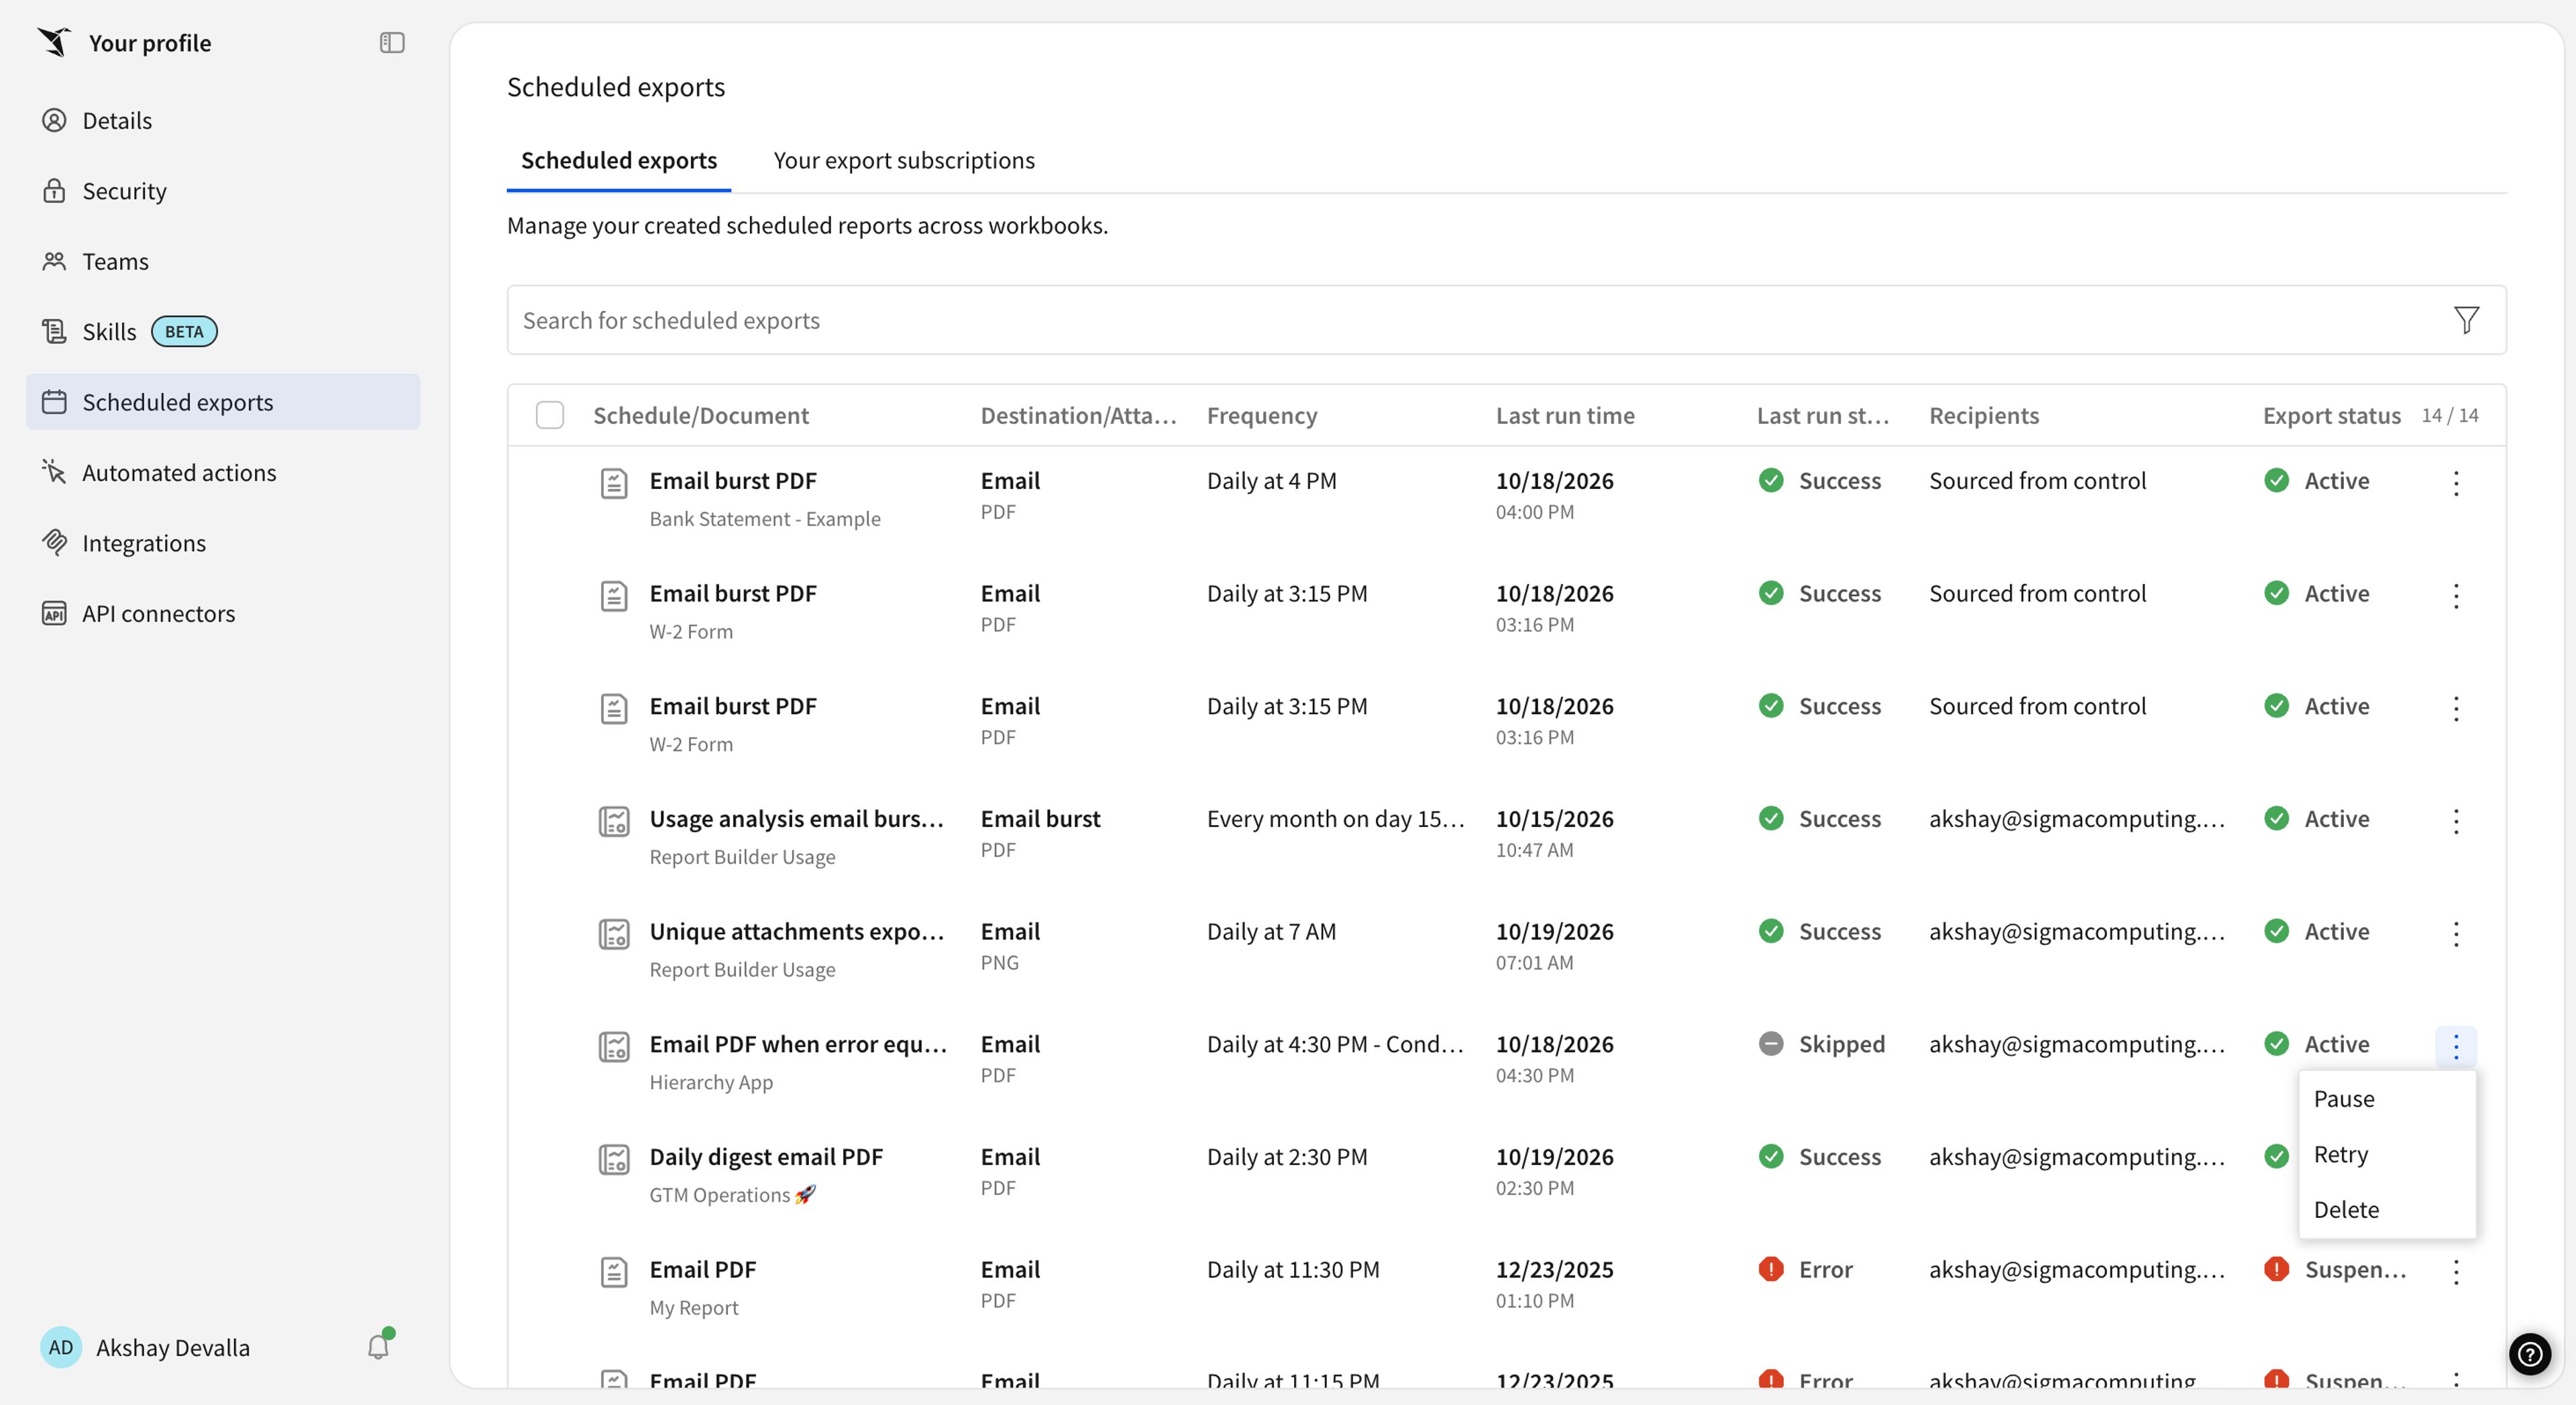Click document icon for Bank Statement export

coord(614,483)
